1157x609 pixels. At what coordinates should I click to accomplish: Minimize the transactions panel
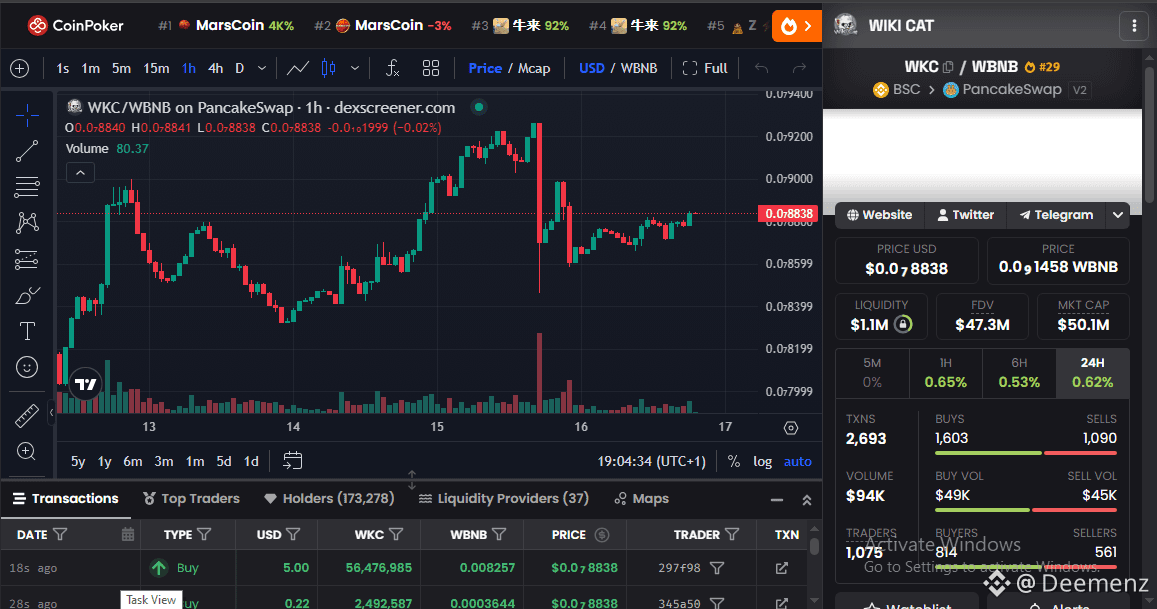pyautogui.click(x=777, y=500)
